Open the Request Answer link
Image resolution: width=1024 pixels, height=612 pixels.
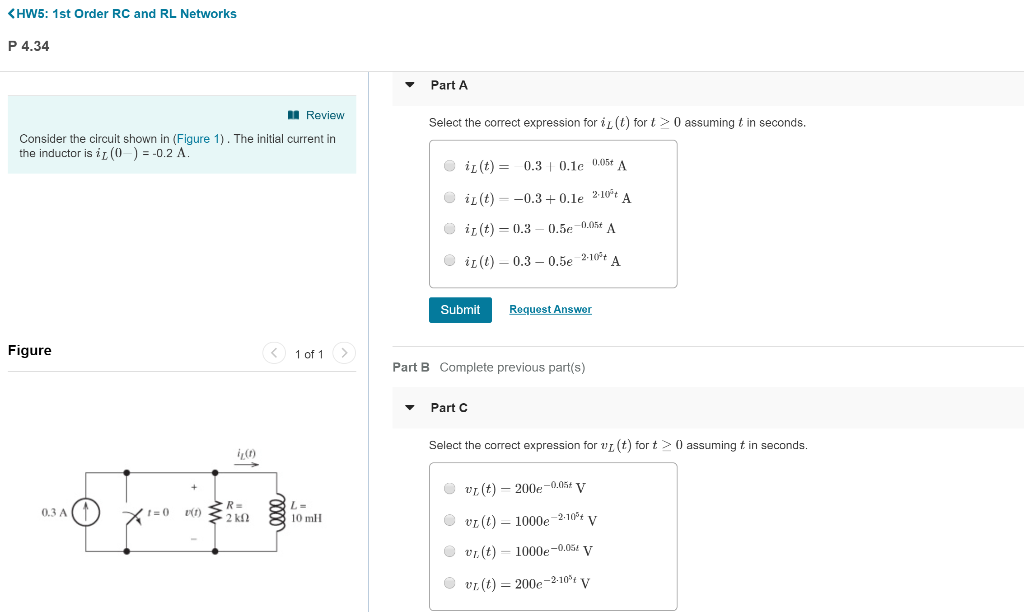(x=550, y=310)
